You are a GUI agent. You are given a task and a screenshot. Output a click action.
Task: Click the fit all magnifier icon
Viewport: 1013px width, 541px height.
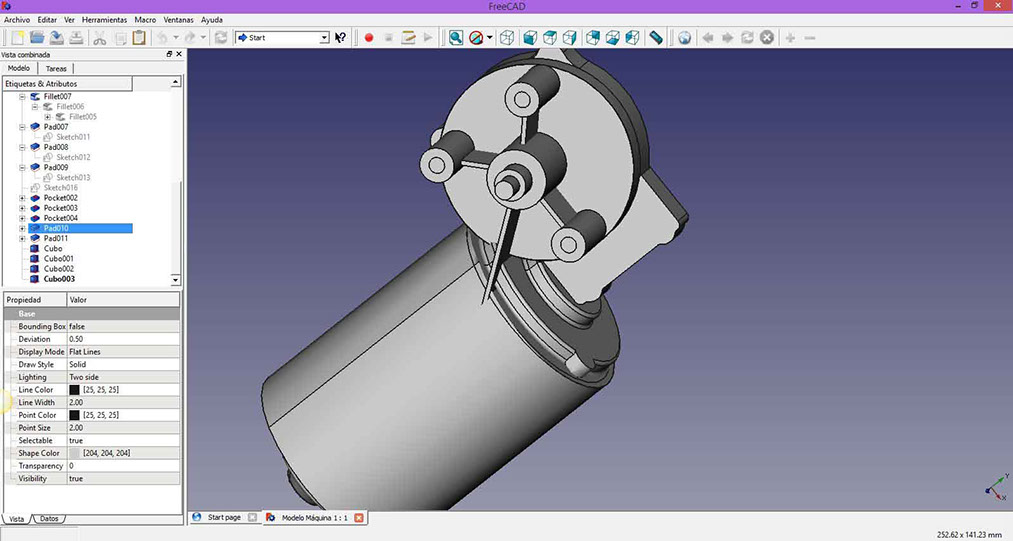456,37
